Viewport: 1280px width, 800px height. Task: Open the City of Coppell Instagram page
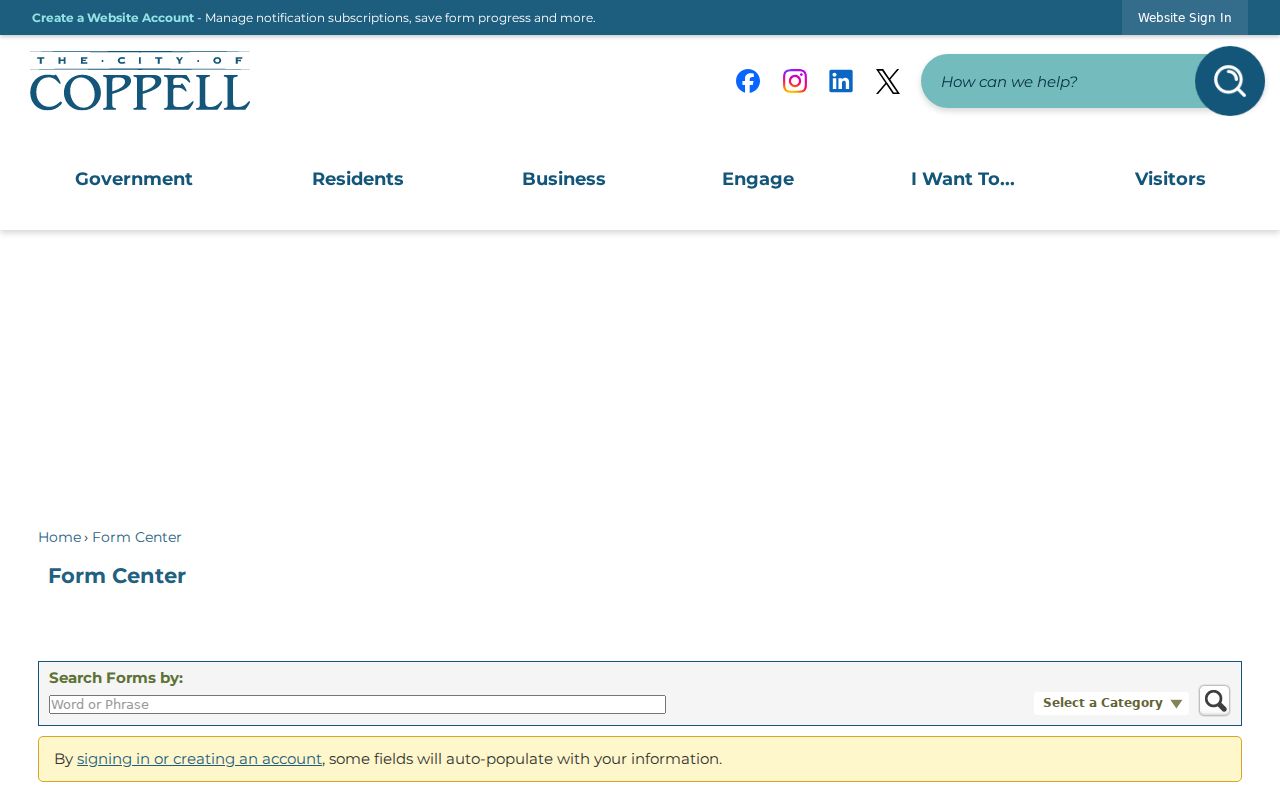pos(795,81)
